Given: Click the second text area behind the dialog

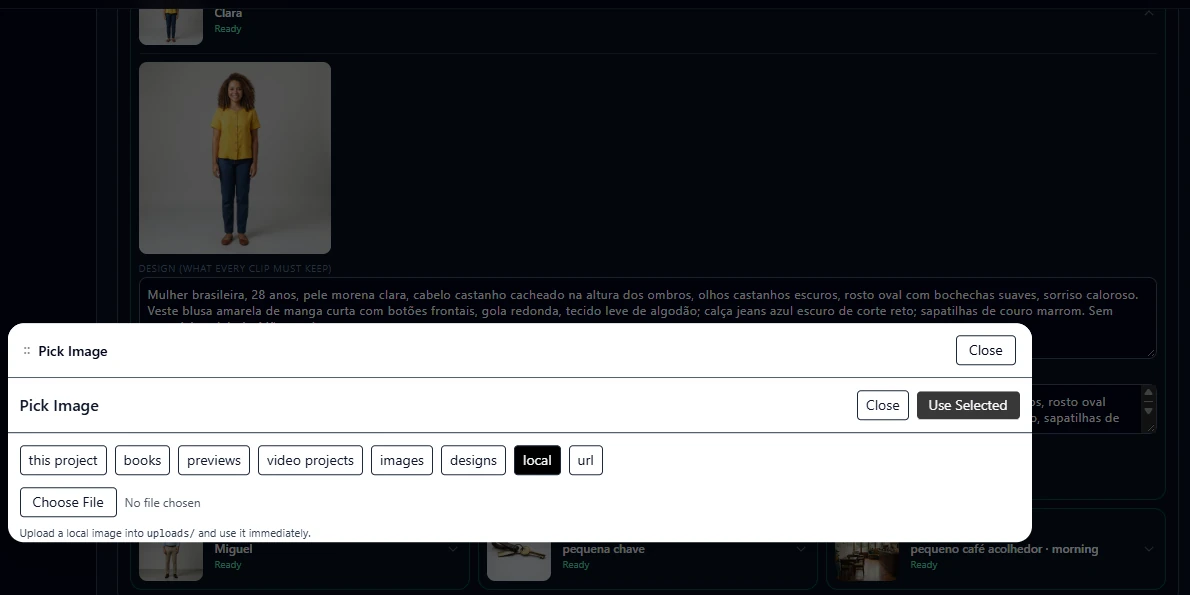Looking at the screenshot, I should coord(1093,409).
